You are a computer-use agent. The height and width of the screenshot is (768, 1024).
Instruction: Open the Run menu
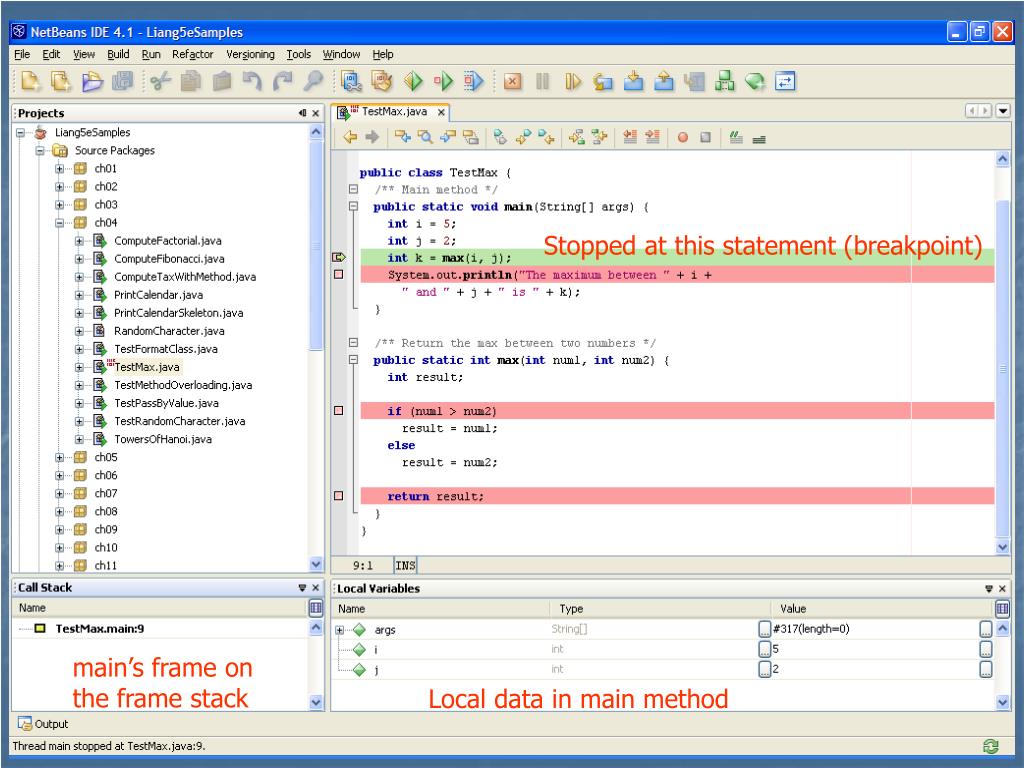[151, 54]
